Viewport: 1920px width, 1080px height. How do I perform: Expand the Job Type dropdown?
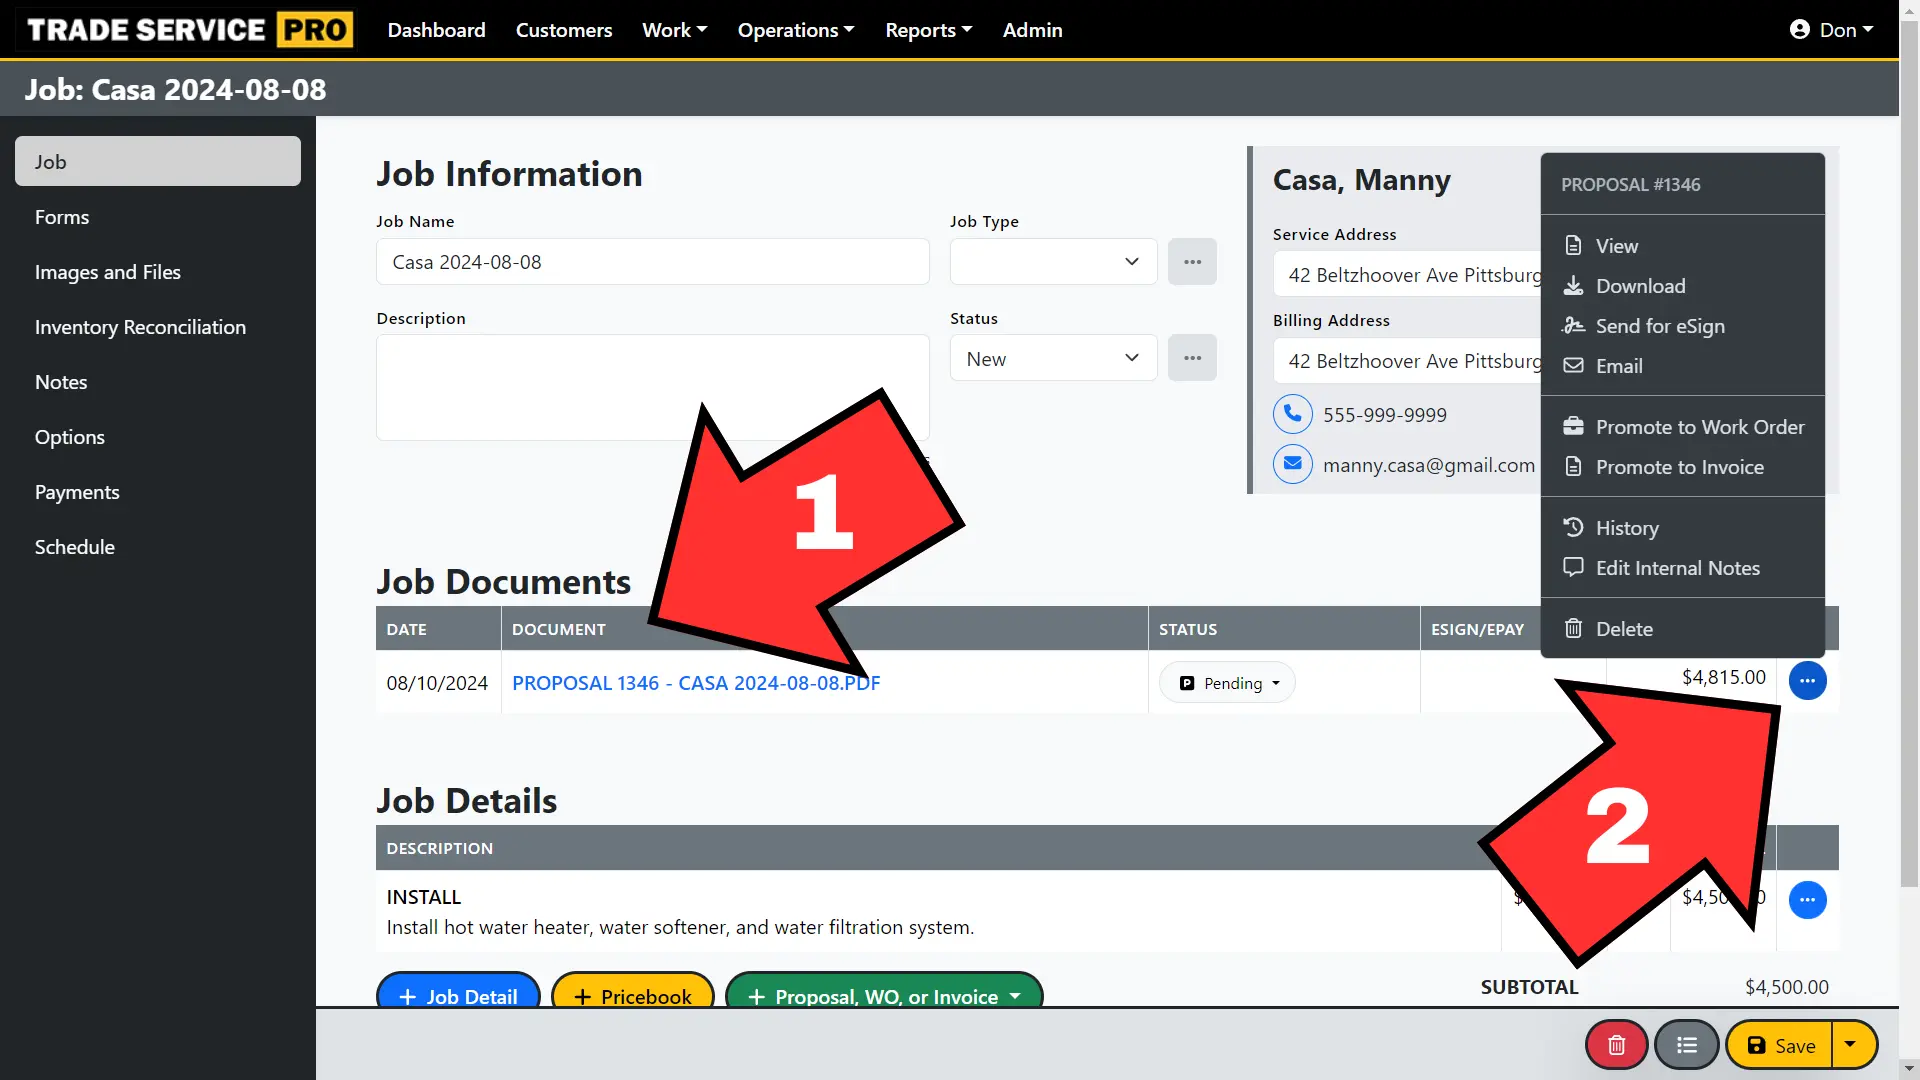[1053, 262]
